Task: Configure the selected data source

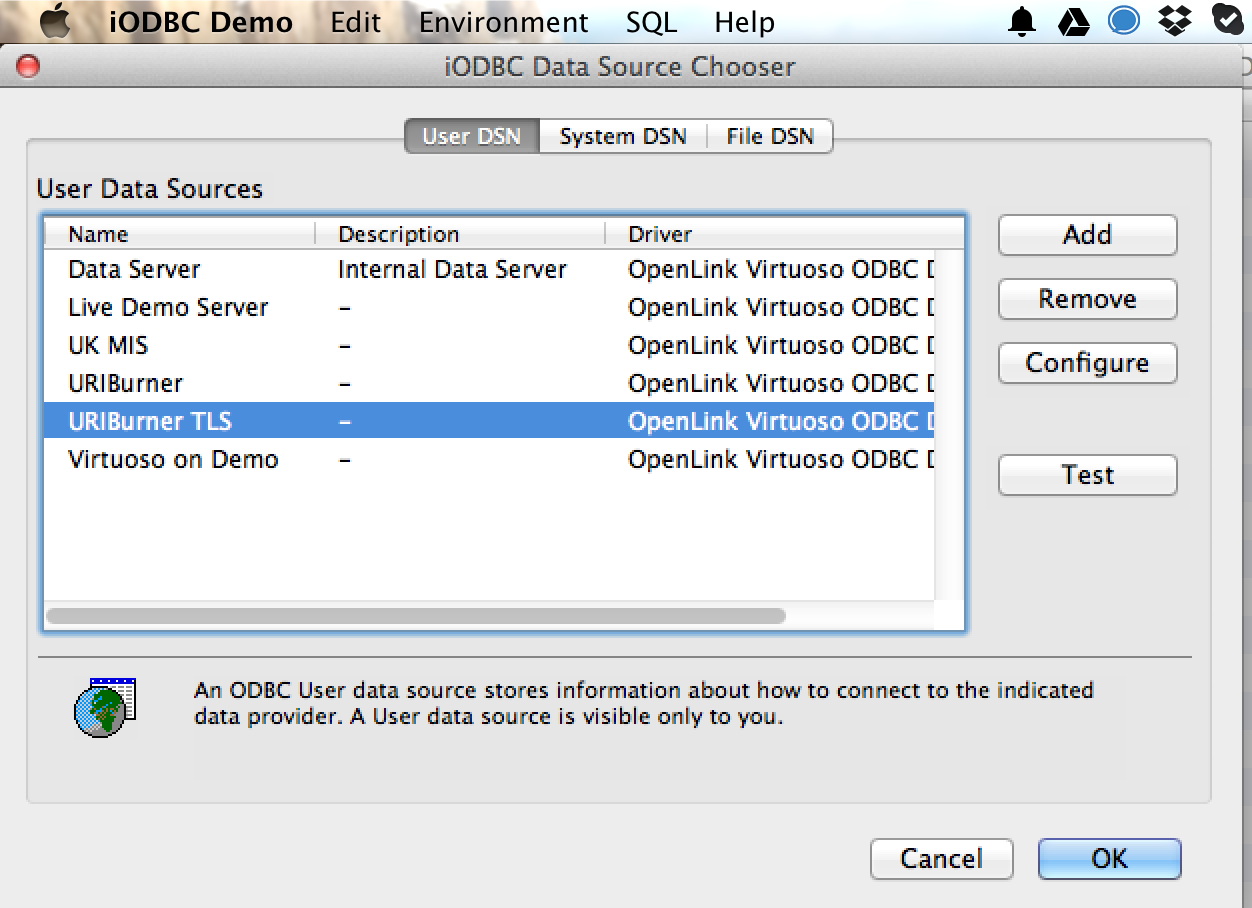Action: pos(1087,363)
